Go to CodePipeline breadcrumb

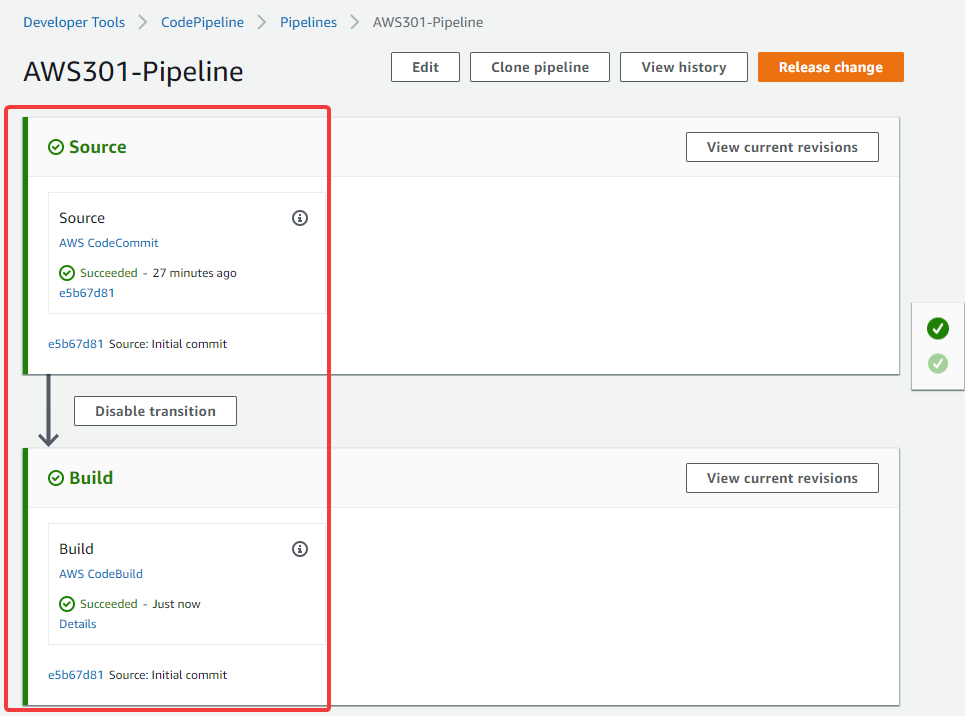click(202, 22)
